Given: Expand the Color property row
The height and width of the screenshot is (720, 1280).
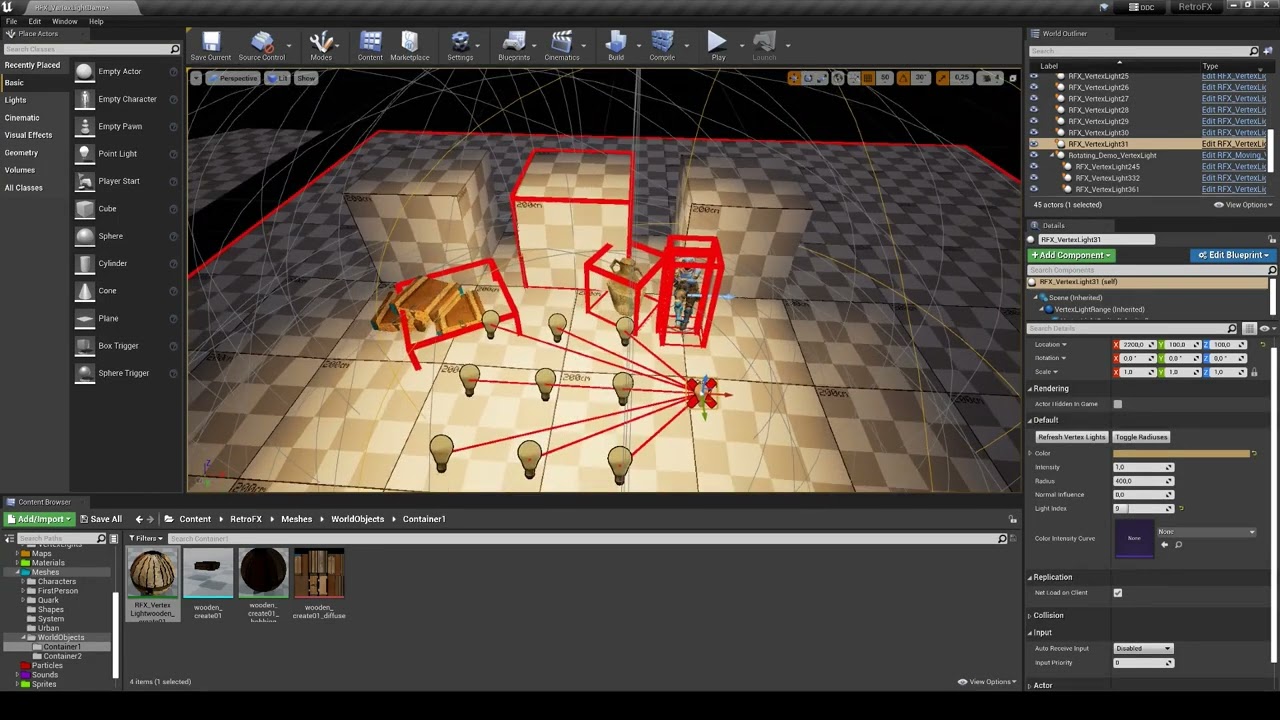Looking at the screenshot, I should point(1031,453).
